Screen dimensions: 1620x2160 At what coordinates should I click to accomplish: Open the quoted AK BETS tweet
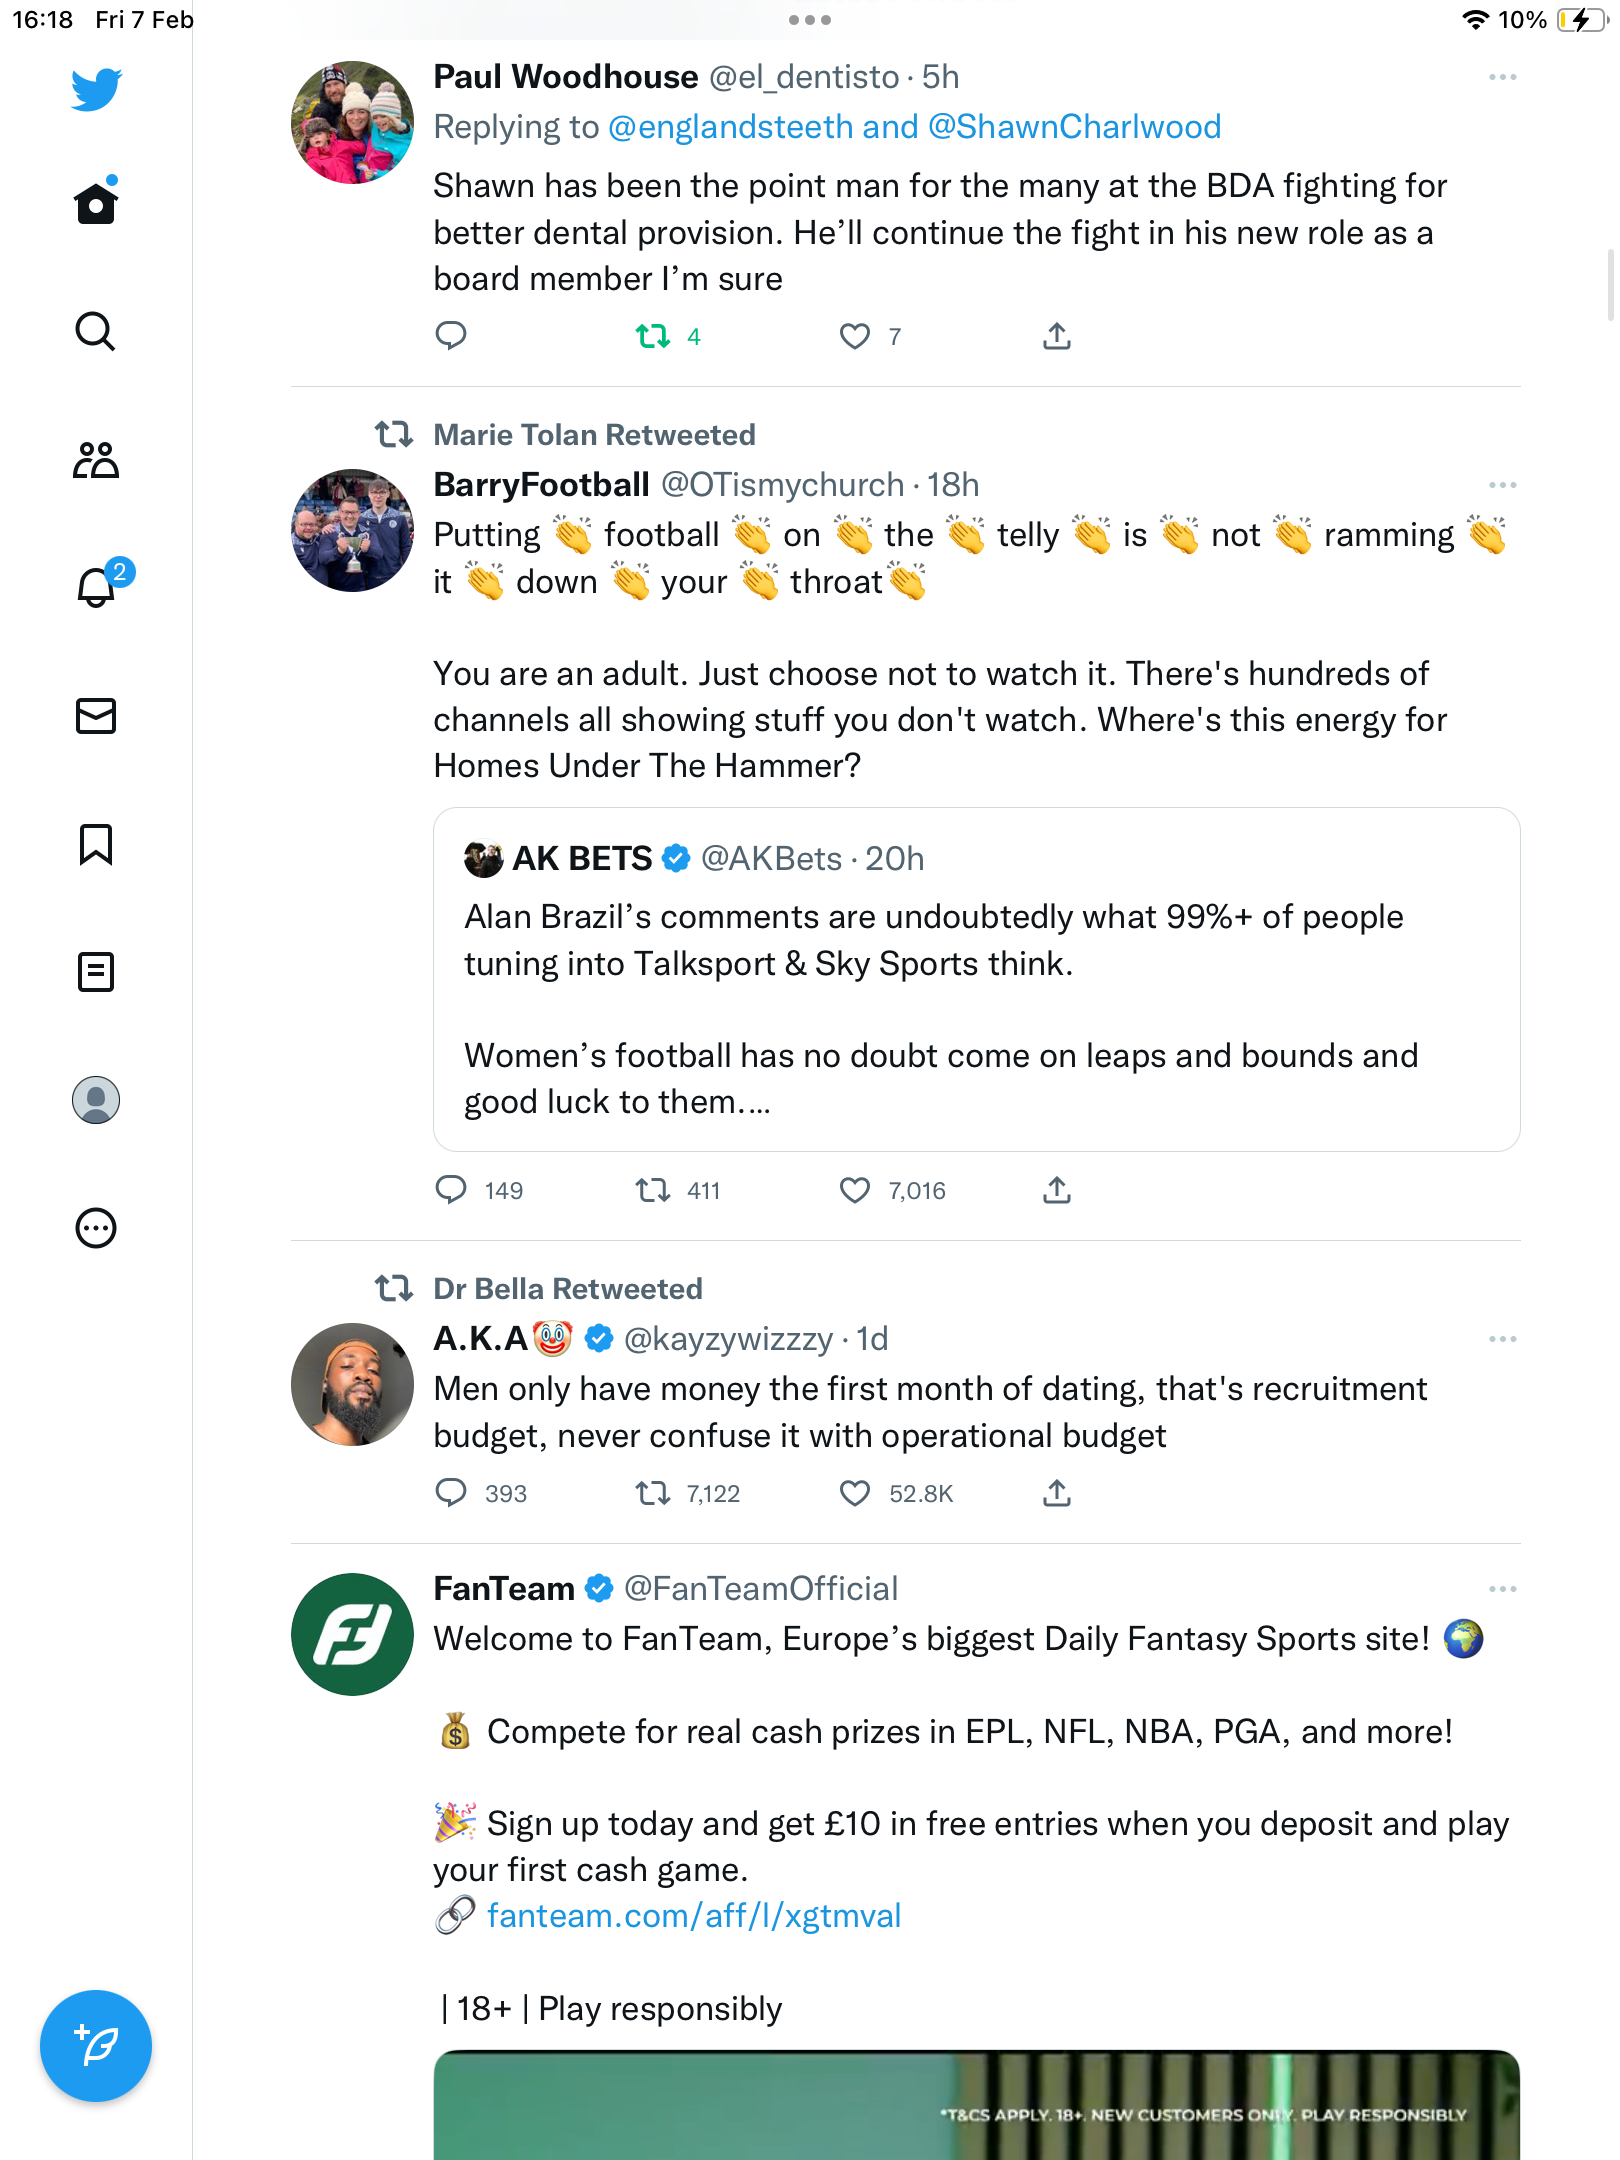tap(977, 980)
